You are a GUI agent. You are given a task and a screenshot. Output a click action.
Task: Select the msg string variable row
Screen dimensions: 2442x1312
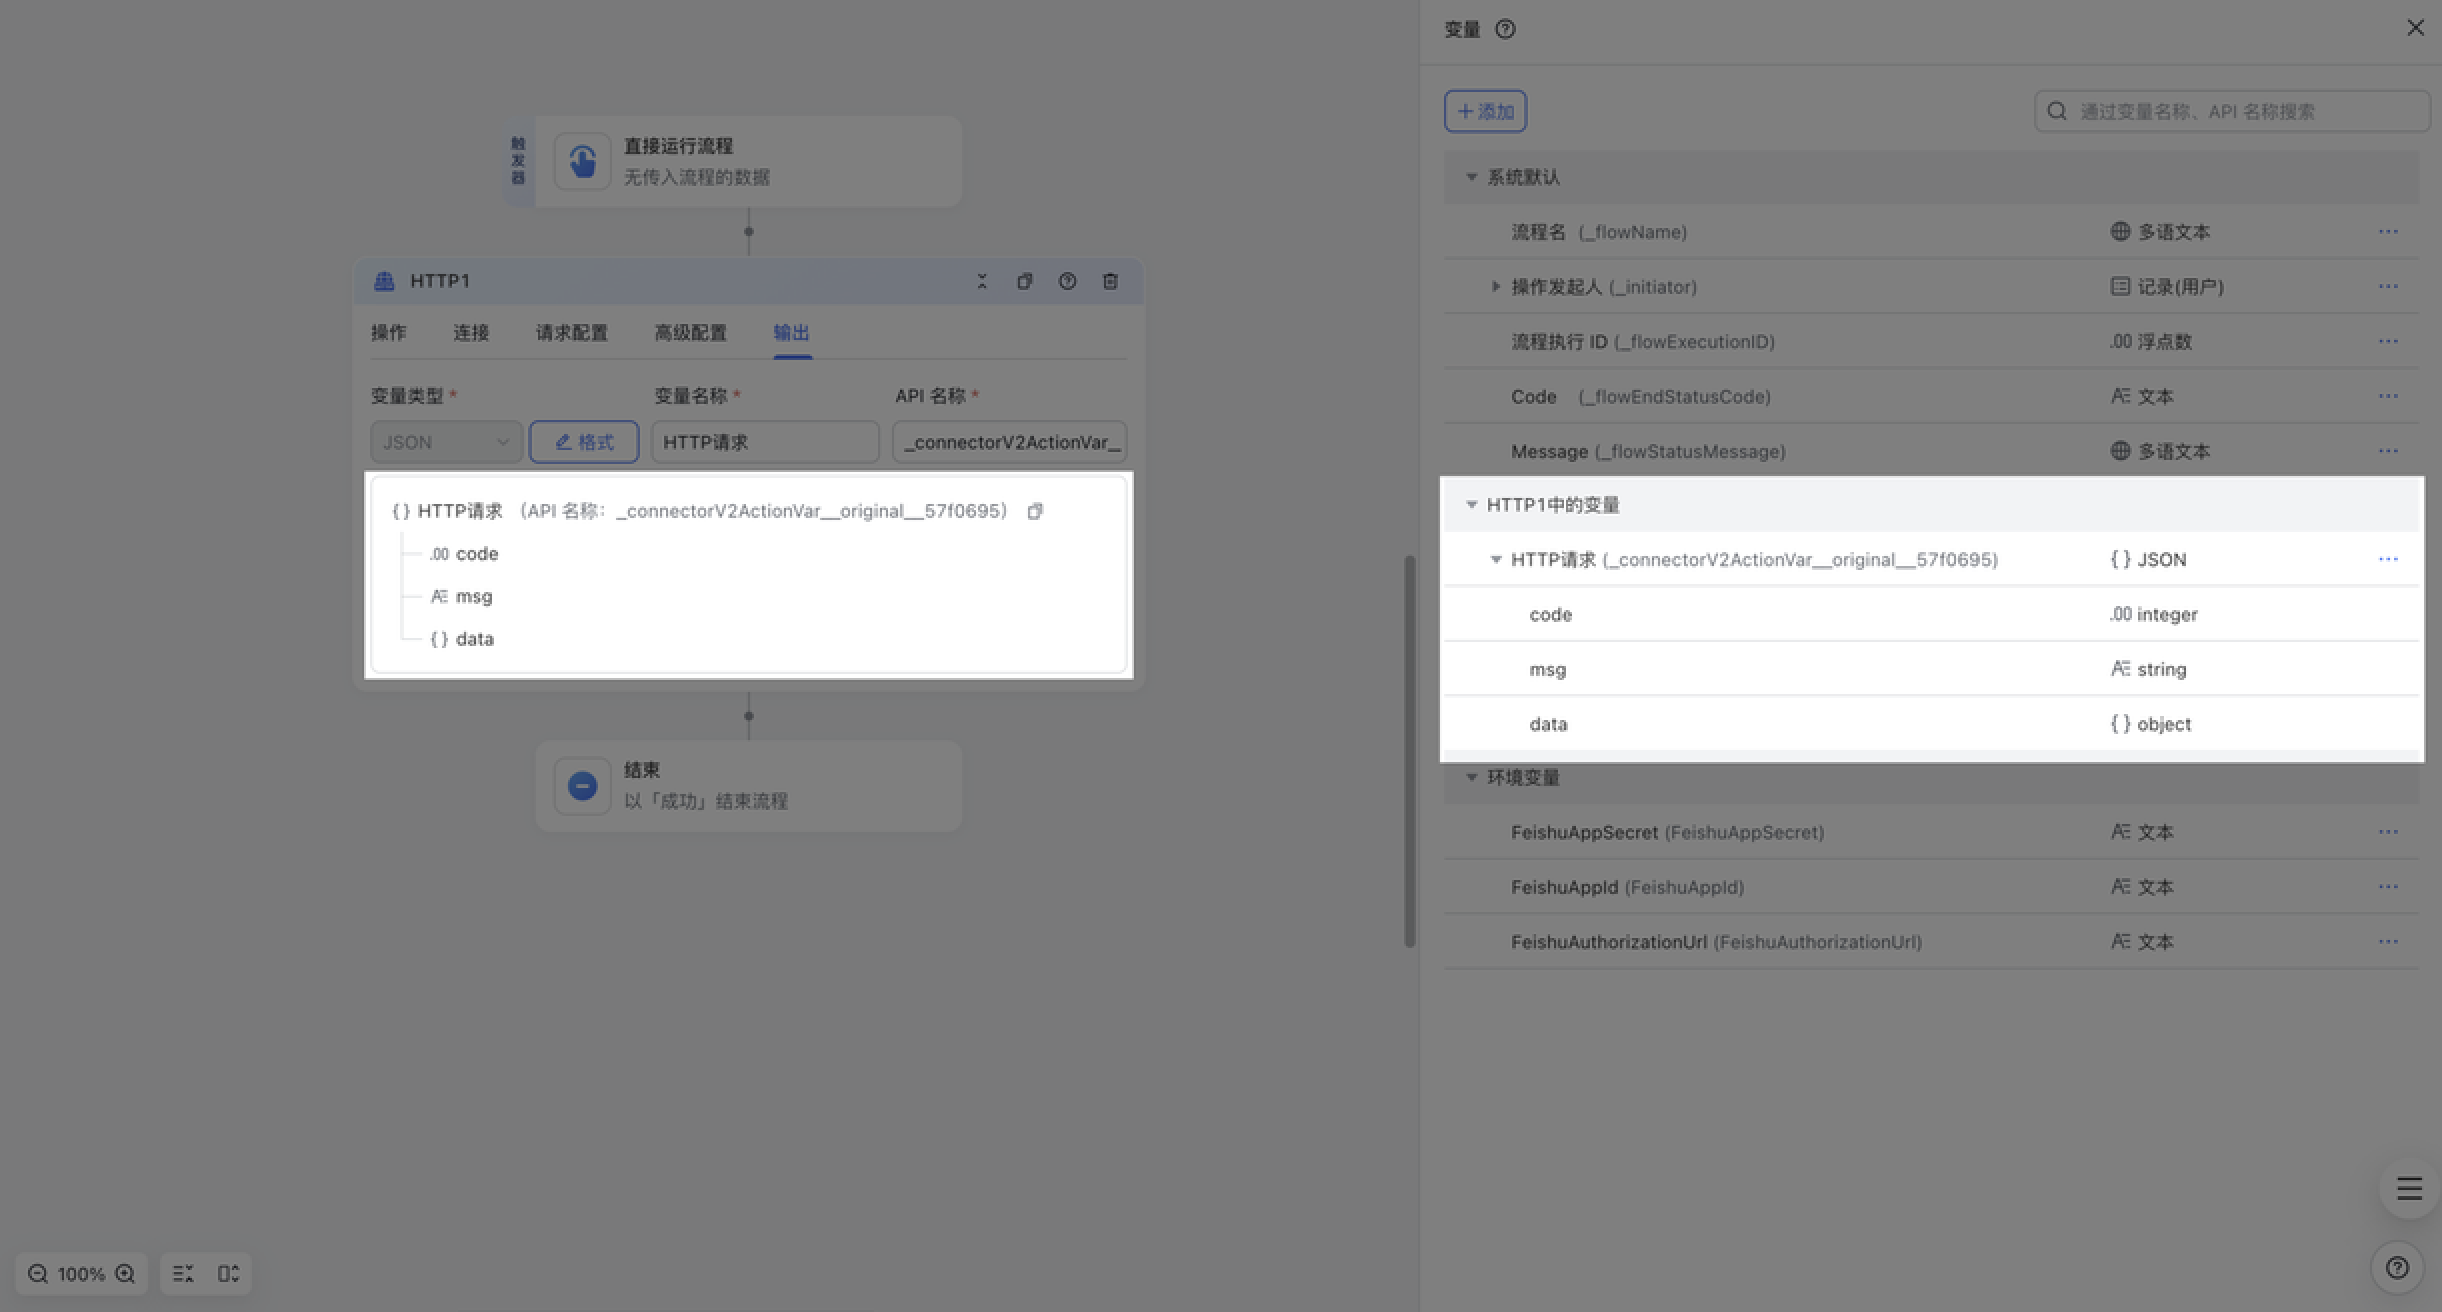coord(1931,669)
